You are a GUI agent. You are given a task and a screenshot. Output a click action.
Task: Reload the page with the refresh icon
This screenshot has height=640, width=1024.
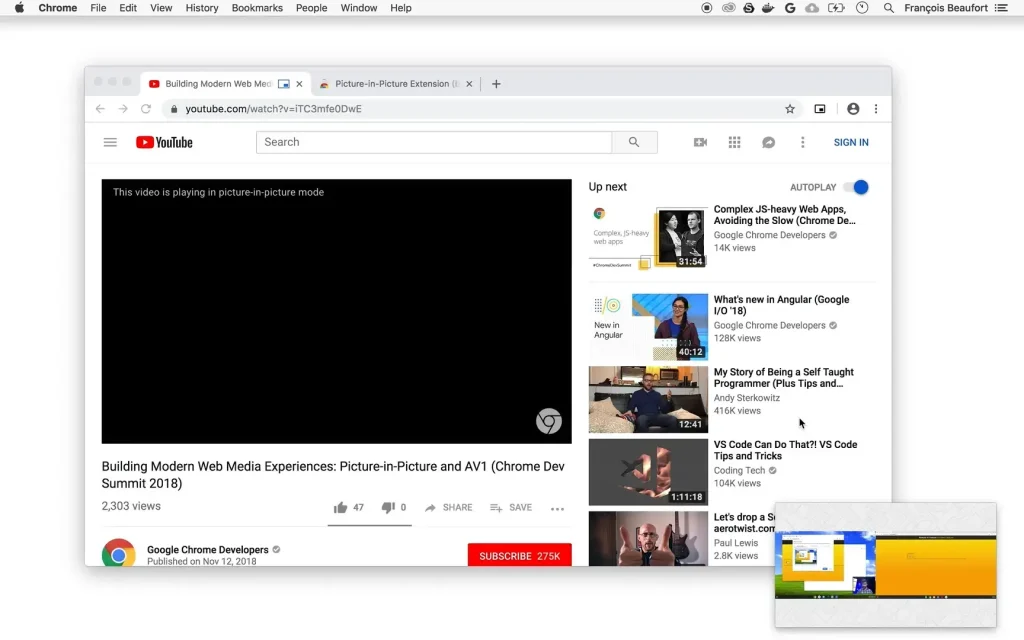(147, 108)
